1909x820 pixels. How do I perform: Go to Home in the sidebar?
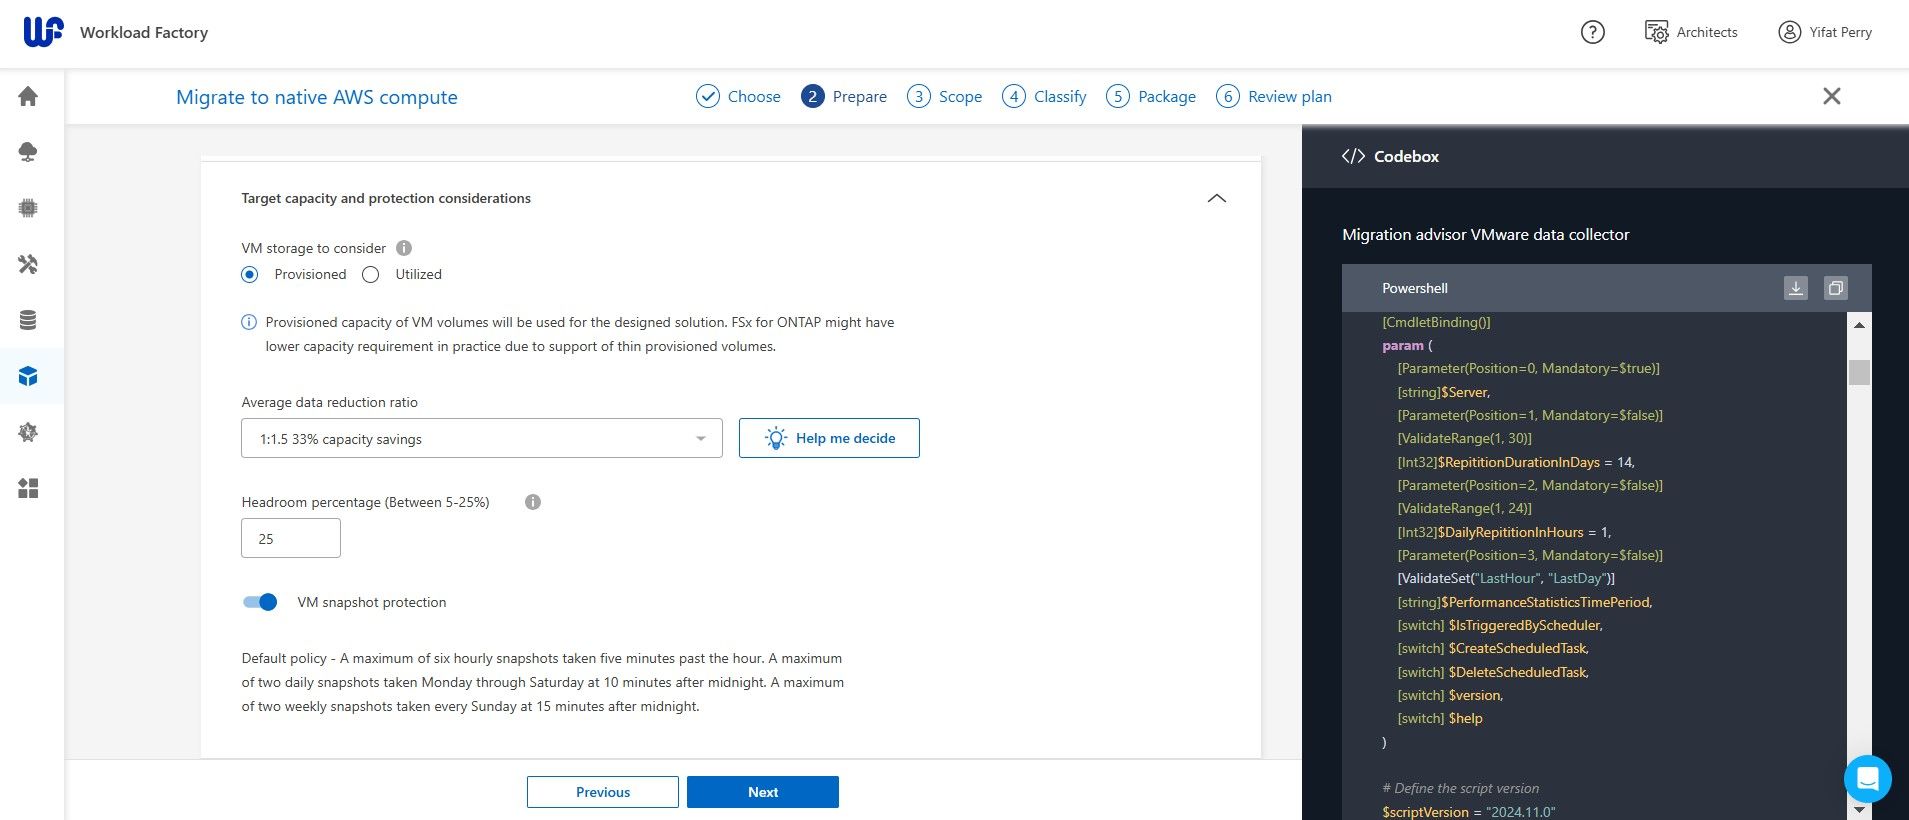28,96
